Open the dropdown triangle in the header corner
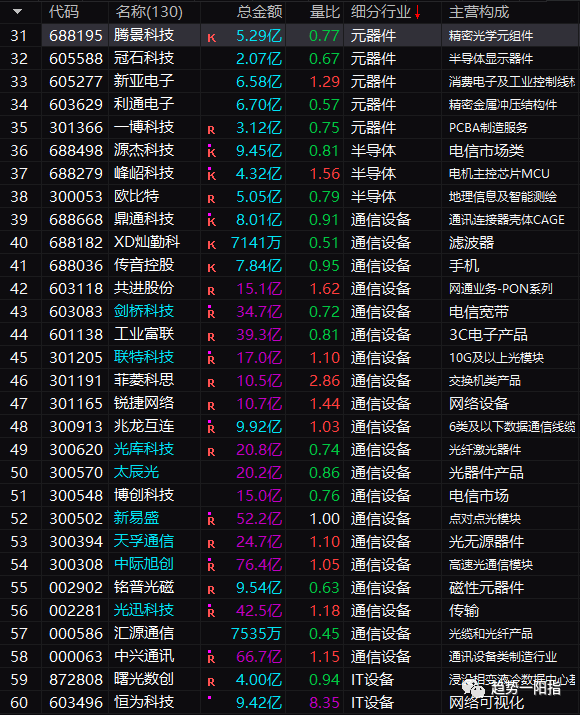This screenshot has width=580, height=715. 18,11
